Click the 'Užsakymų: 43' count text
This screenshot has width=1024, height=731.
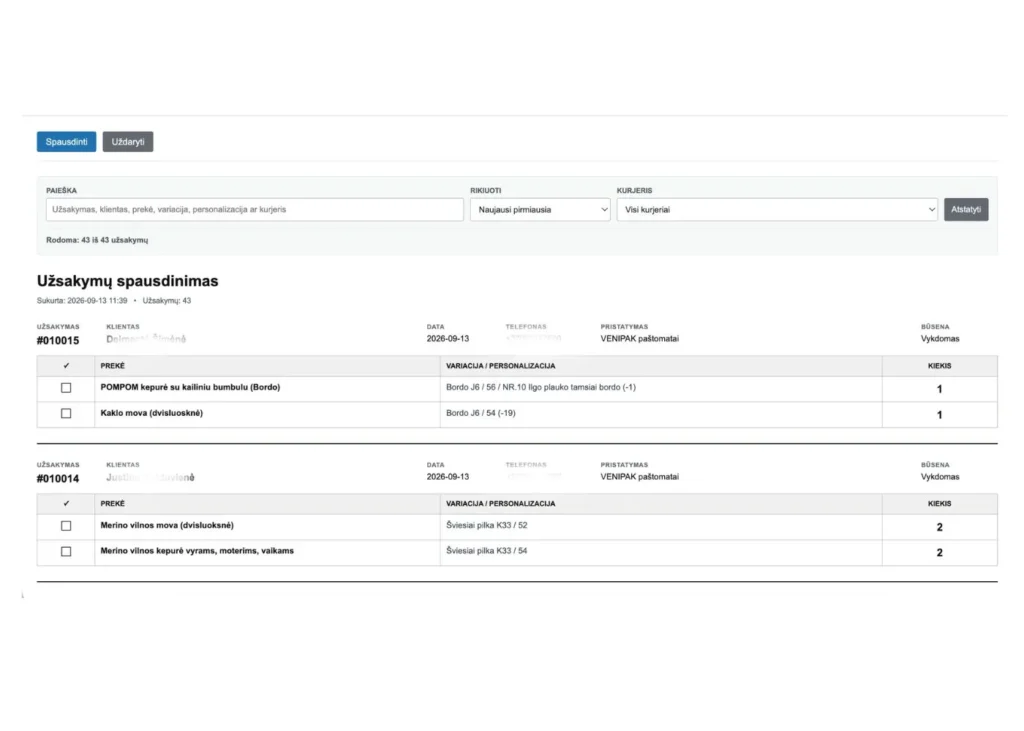(167, 301)
